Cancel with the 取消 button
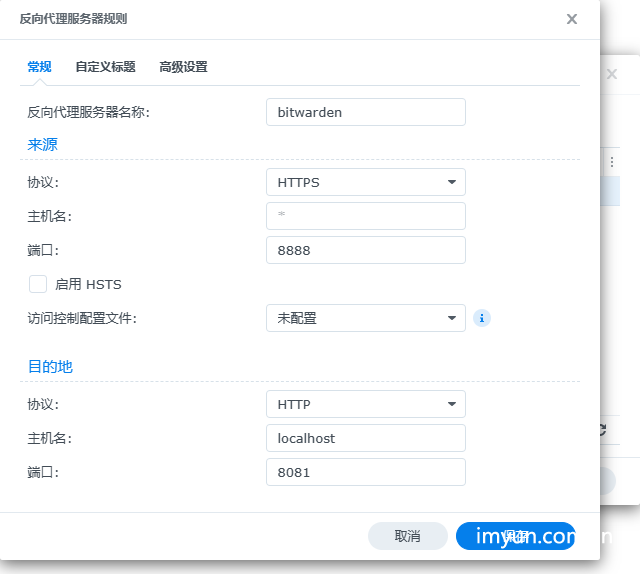640x574 pixels. point(408,536)
